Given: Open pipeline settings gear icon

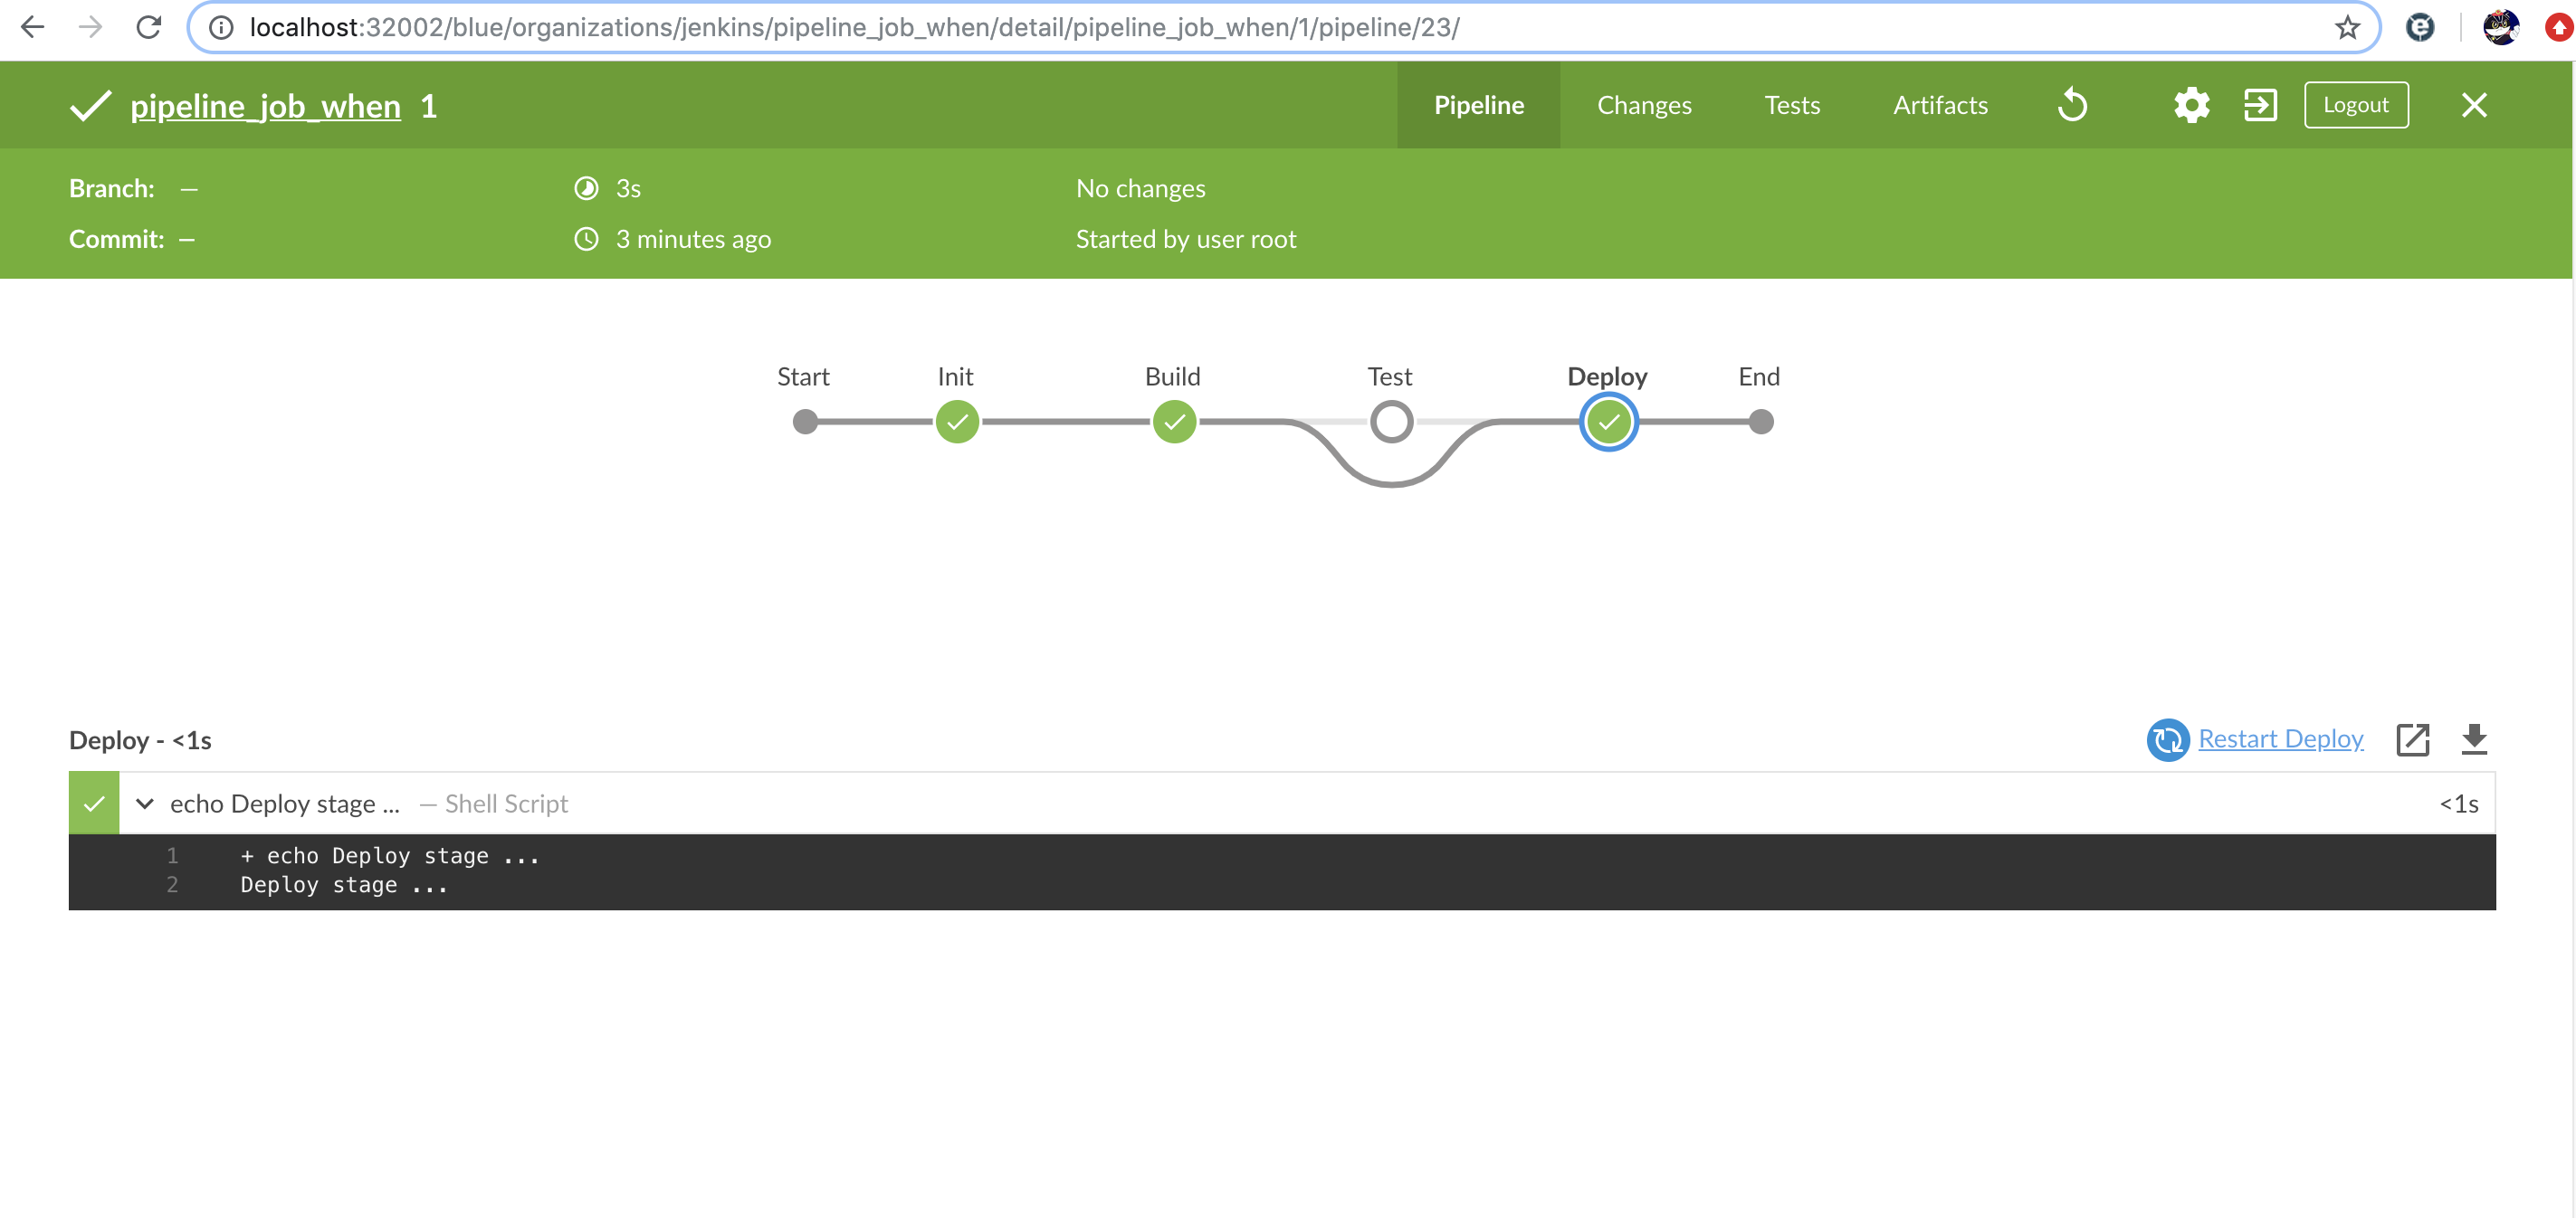Looking at the screenshot, I should point(2190,105).
